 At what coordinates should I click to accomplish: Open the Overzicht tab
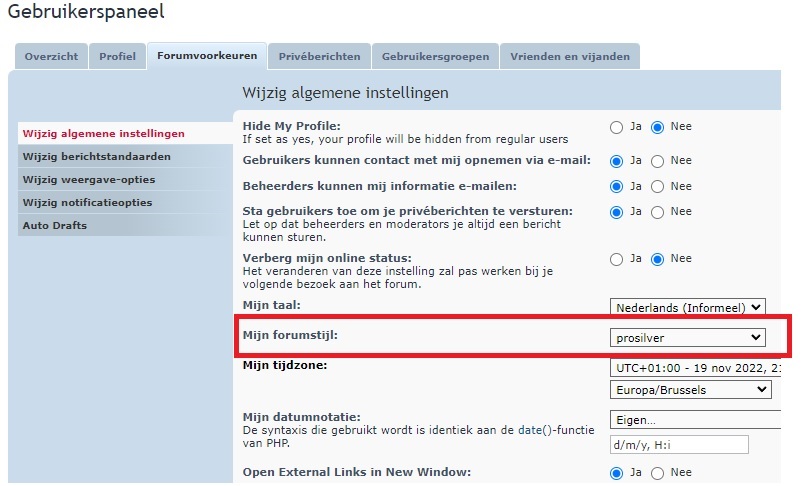[x=51, y=57]
